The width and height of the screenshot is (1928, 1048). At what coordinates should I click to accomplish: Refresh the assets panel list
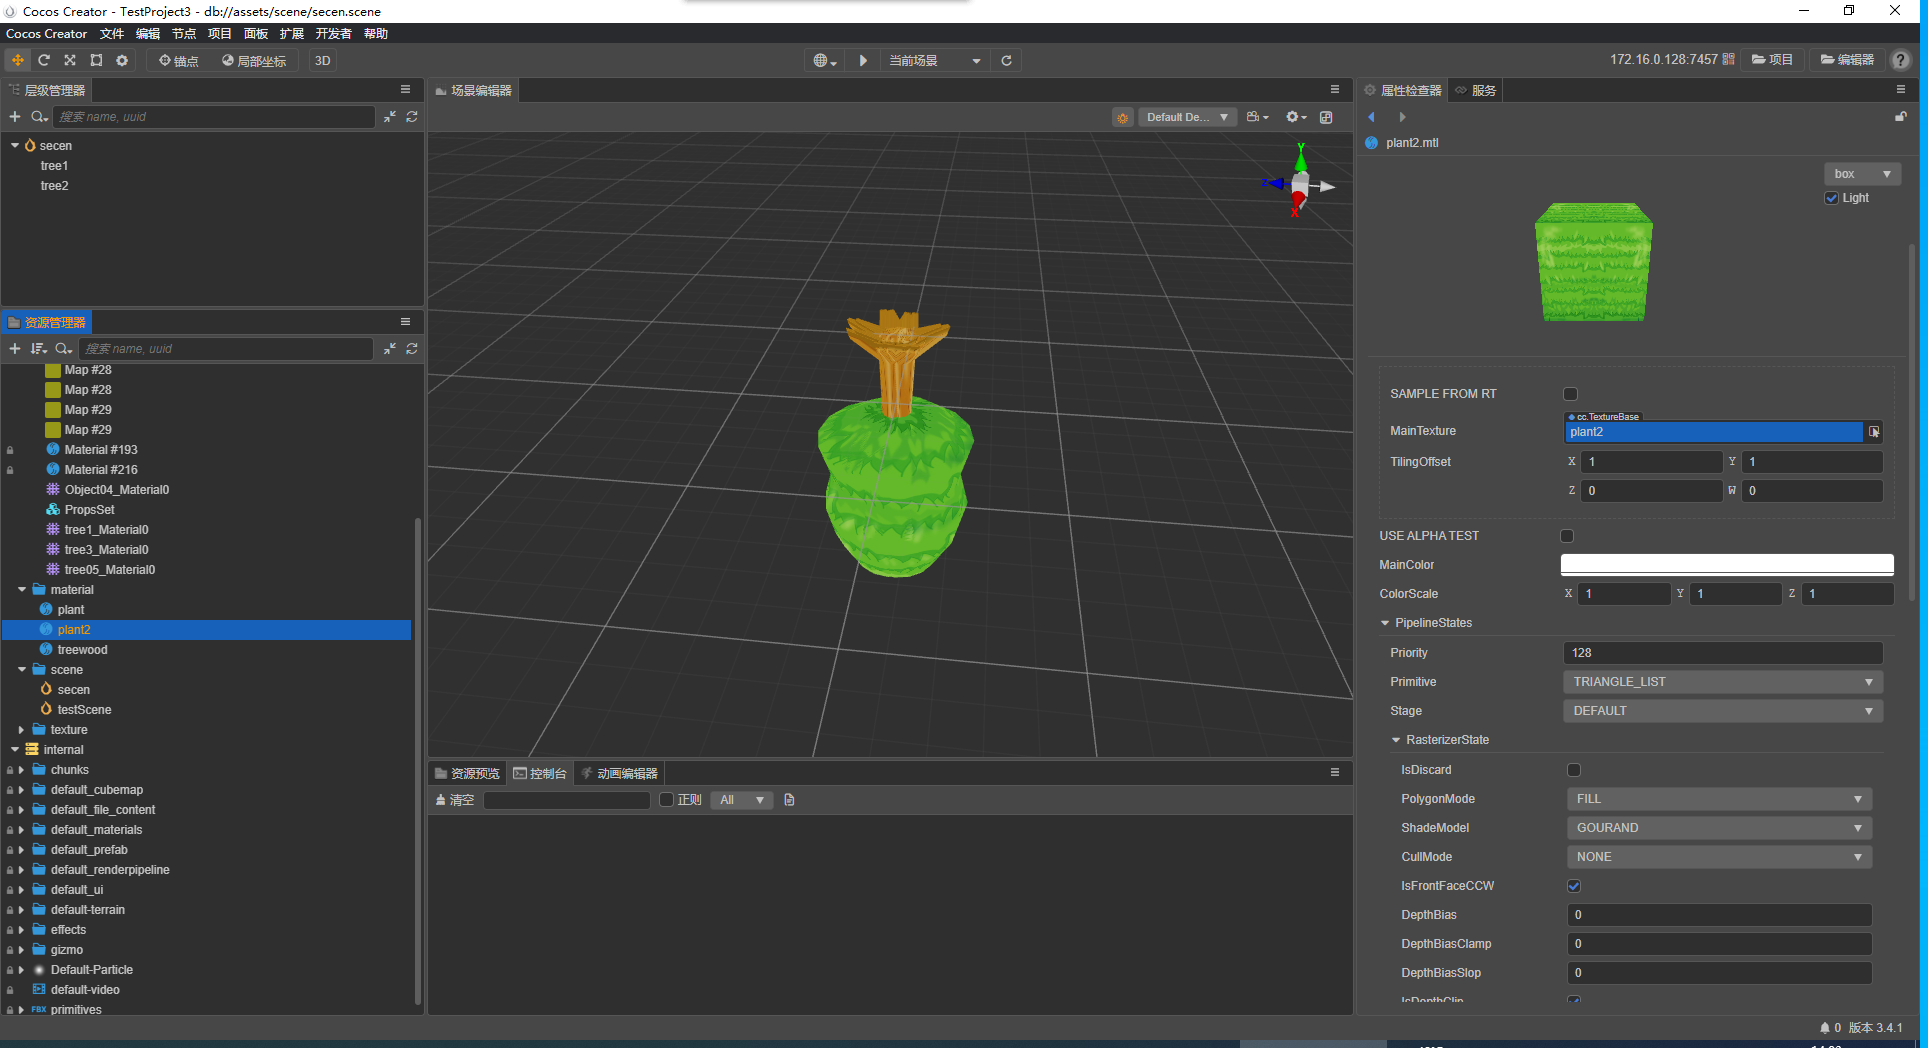coord(412,349)
